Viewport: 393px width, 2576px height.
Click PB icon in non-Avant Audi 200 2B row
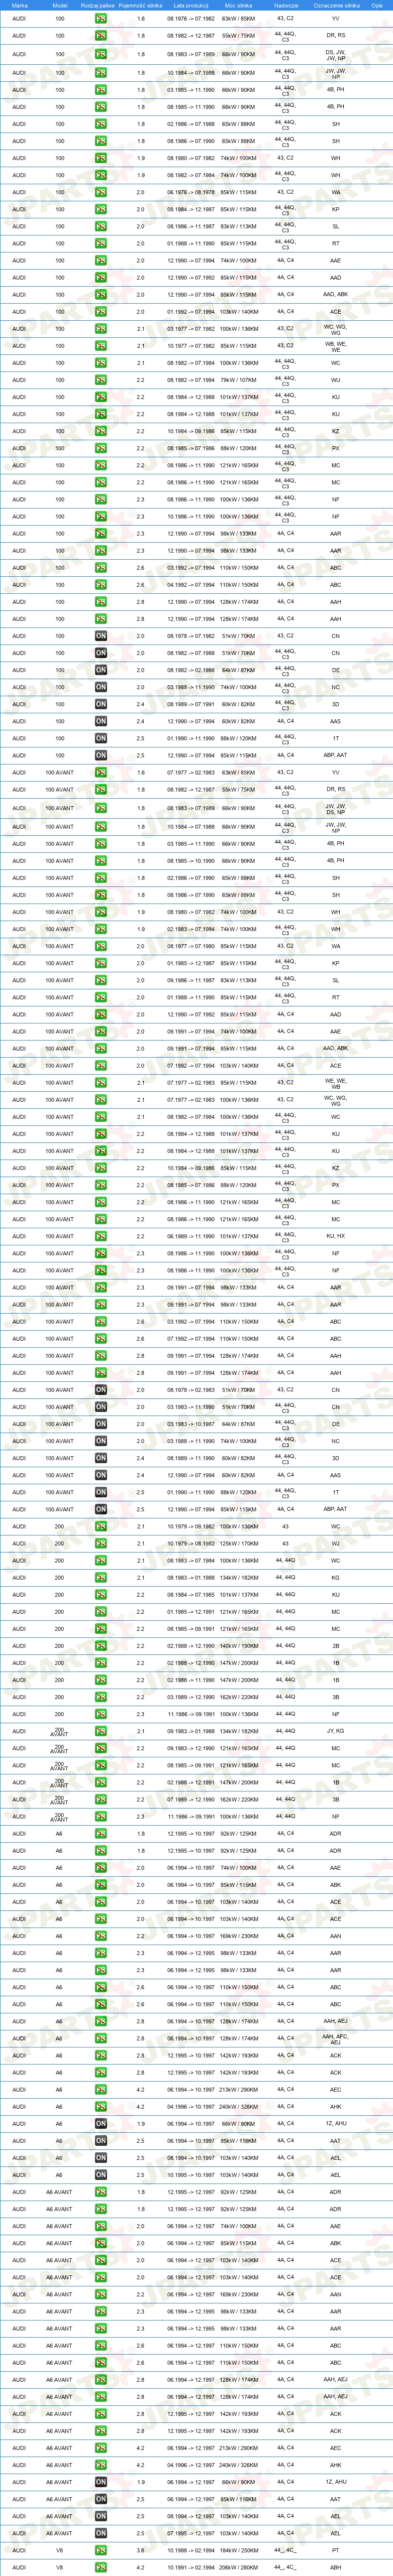coord(101,1645)
